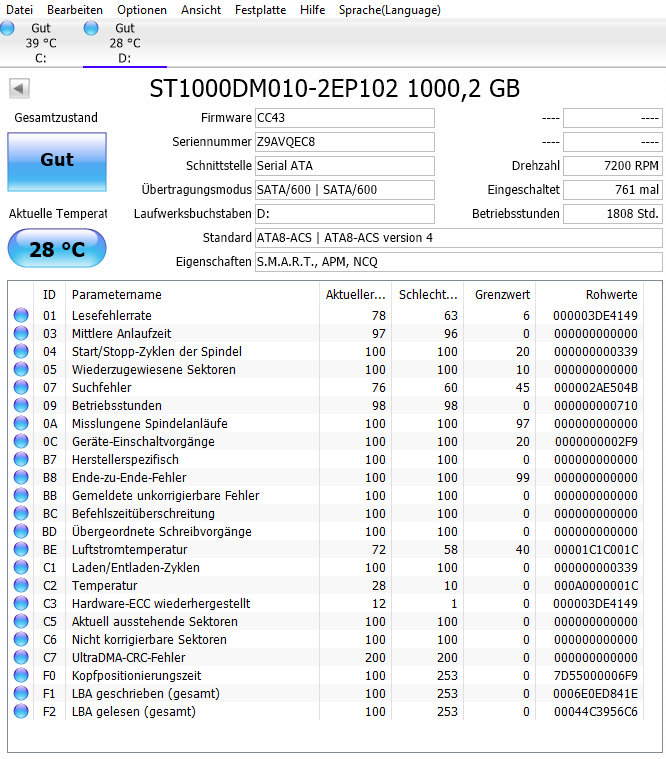Viewport: 666px width, 759px height.
Task: Click the 28 °C temperature button
Action: point(57,249)
